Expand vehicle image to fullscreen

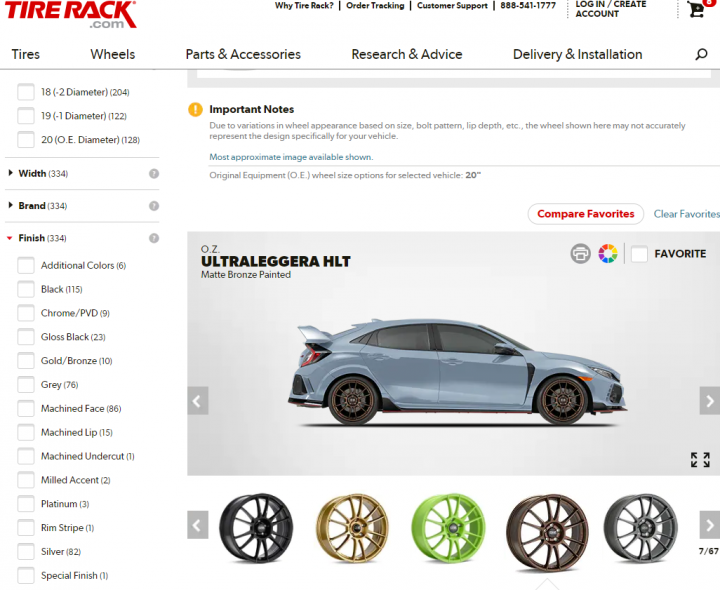click(700, 459)
